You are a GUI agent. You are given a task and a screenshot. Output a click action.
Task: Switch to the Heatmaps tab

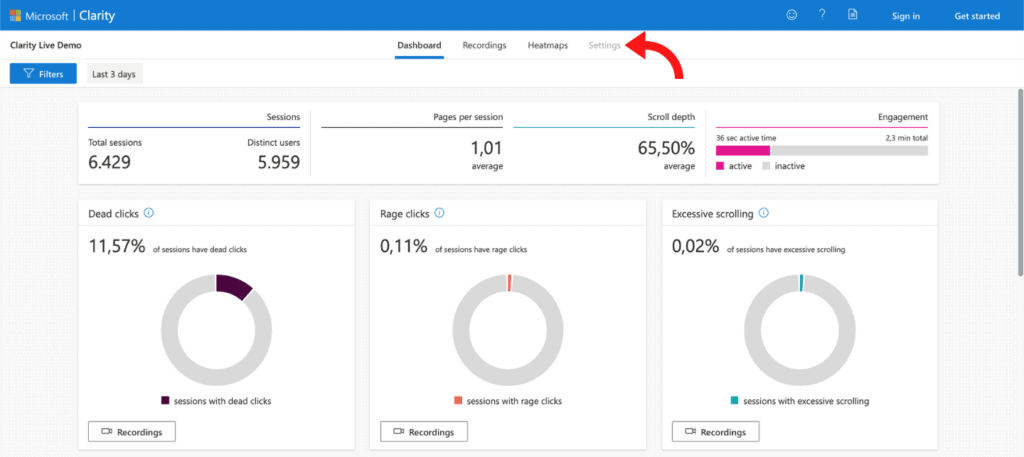click(x=548, y=46)
